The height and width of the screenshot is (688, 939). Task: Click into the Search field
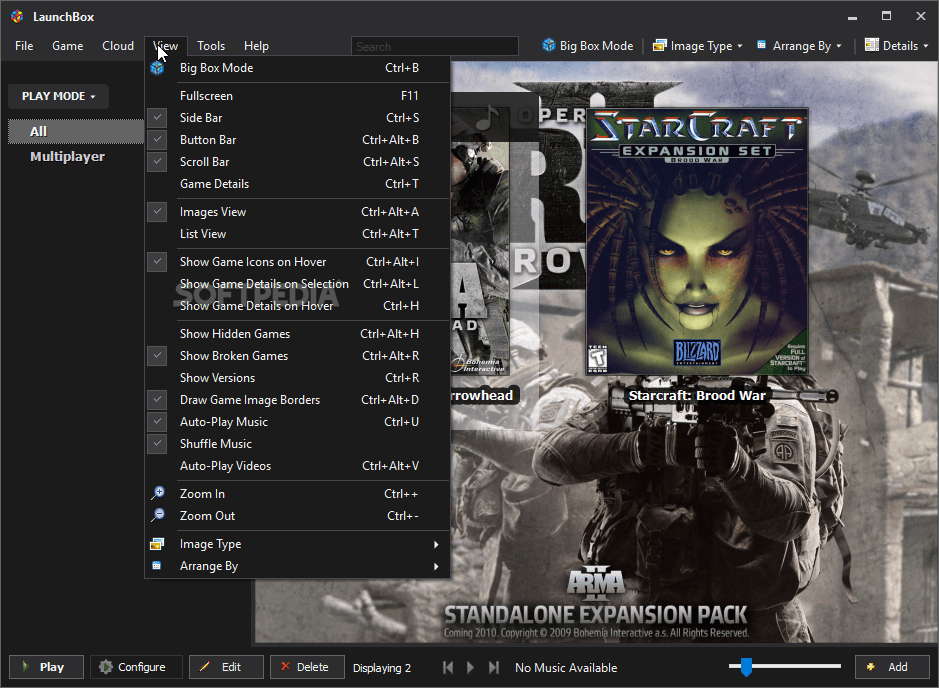click(x=435, y=46)
